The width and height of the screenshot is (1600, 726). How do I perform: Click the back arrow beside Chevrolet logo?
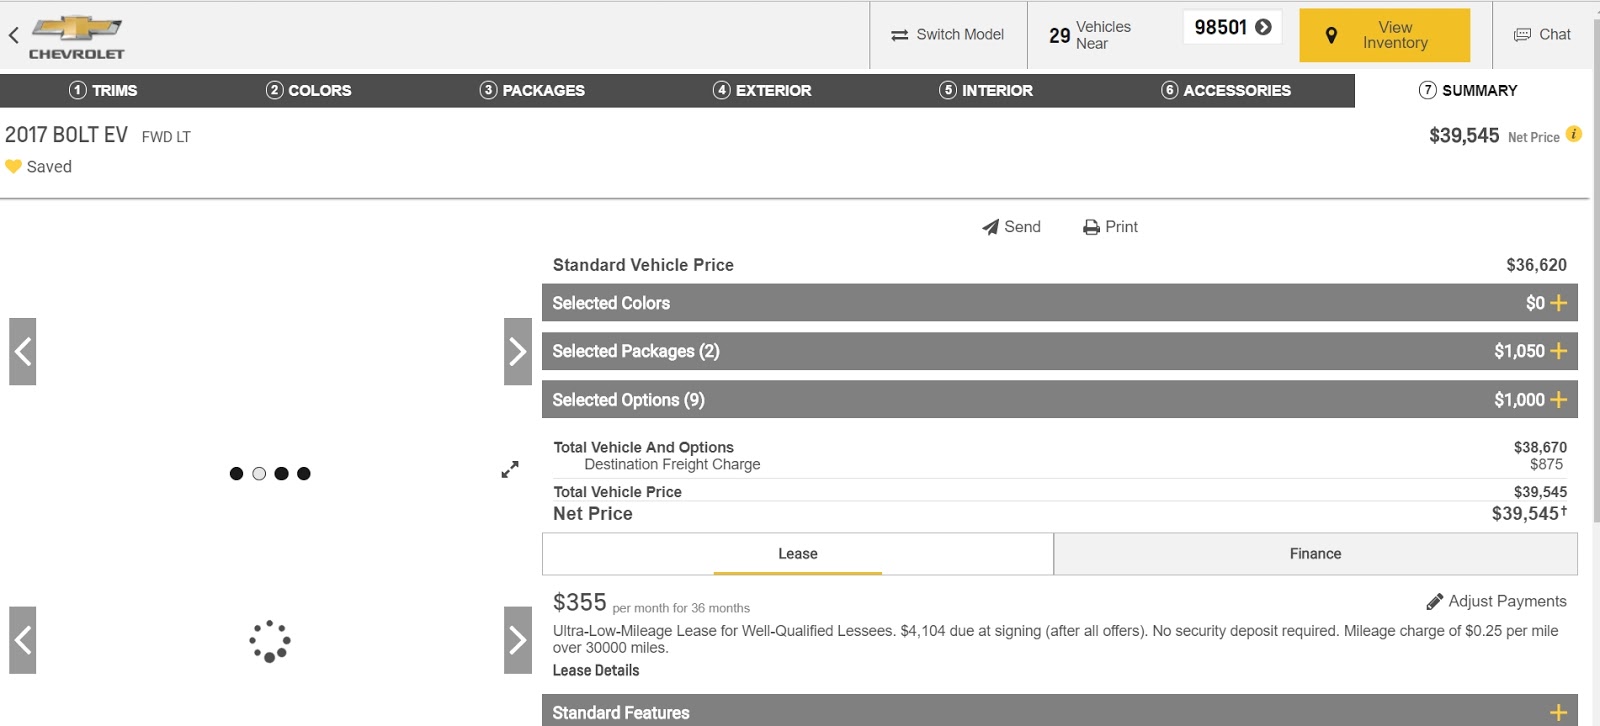[x=14, y=36]
